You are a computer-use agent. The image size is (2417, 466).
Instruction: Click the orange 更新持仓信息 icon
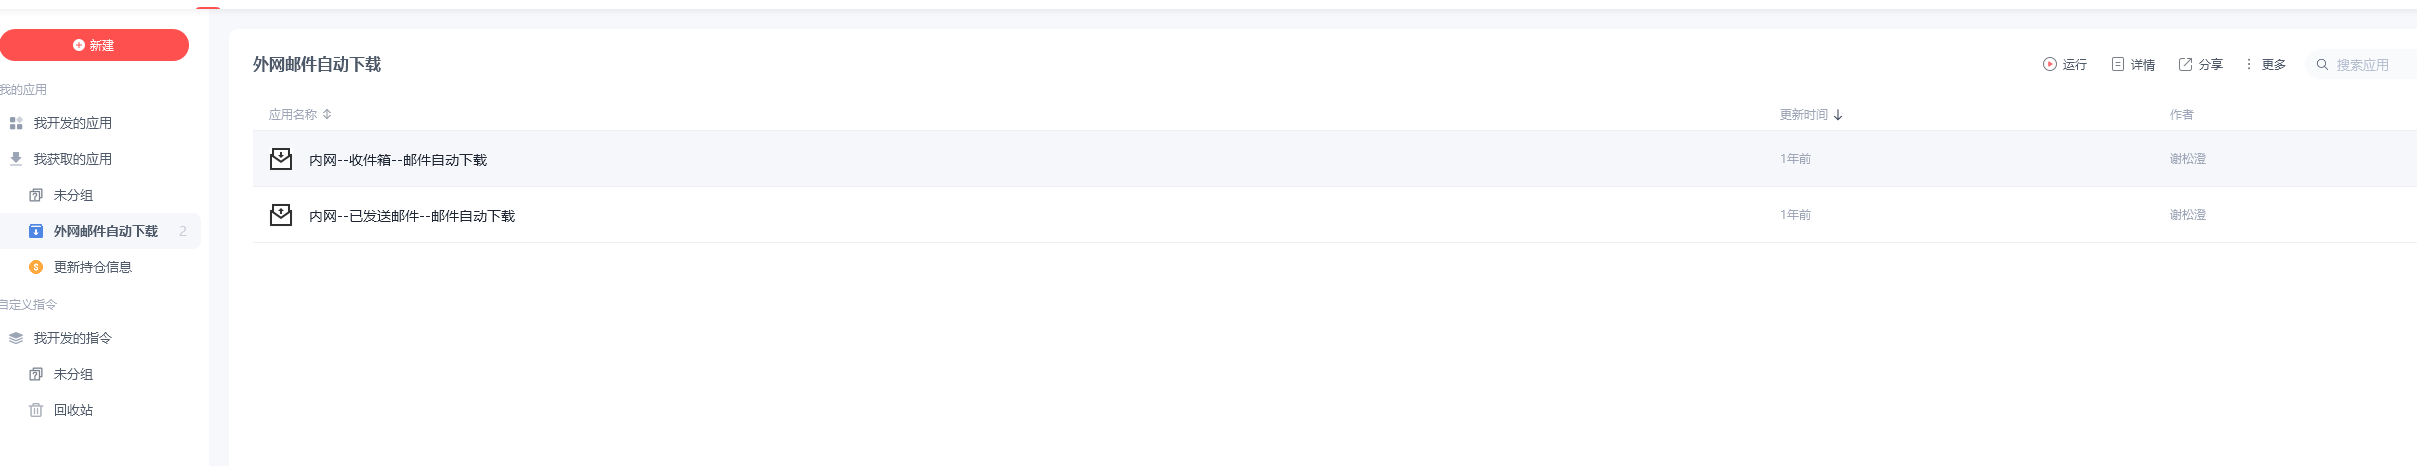pyautogui.click(x=36, y=267)
